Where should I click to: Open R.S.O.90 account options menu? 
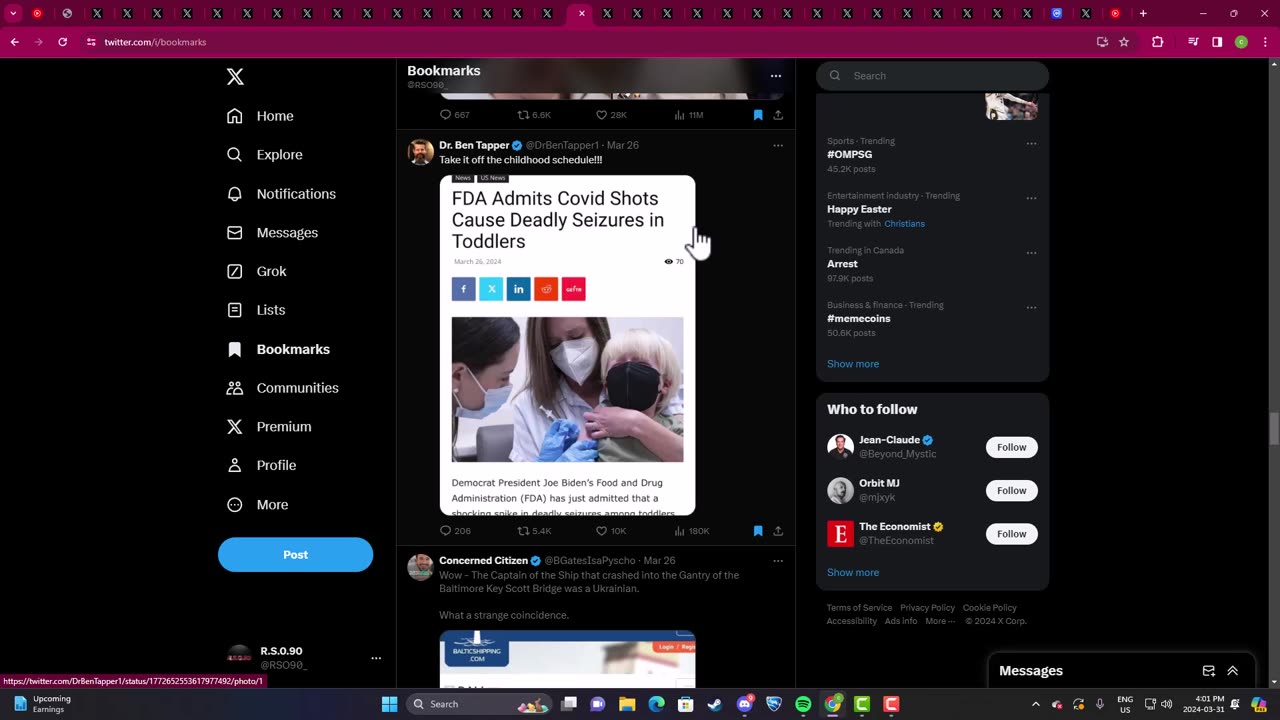click(x=376, y=658)
